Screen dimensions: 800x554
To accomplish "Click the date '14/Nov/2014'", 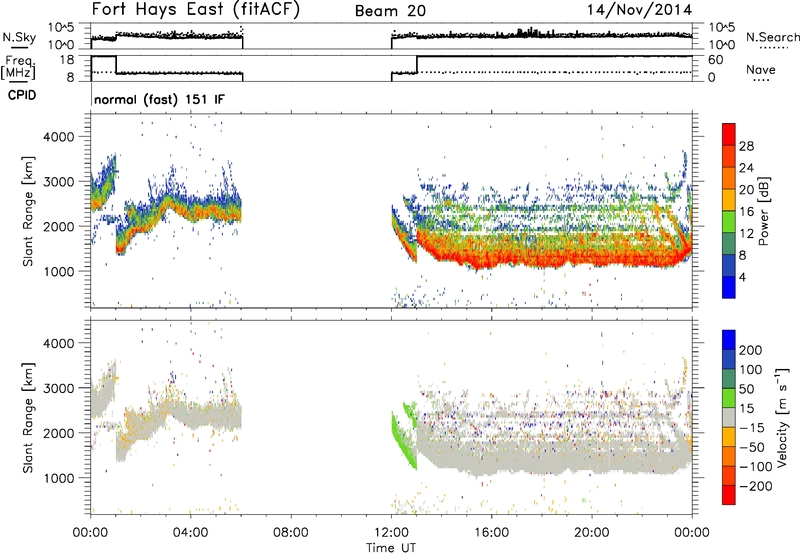I will tap(639, 10).
